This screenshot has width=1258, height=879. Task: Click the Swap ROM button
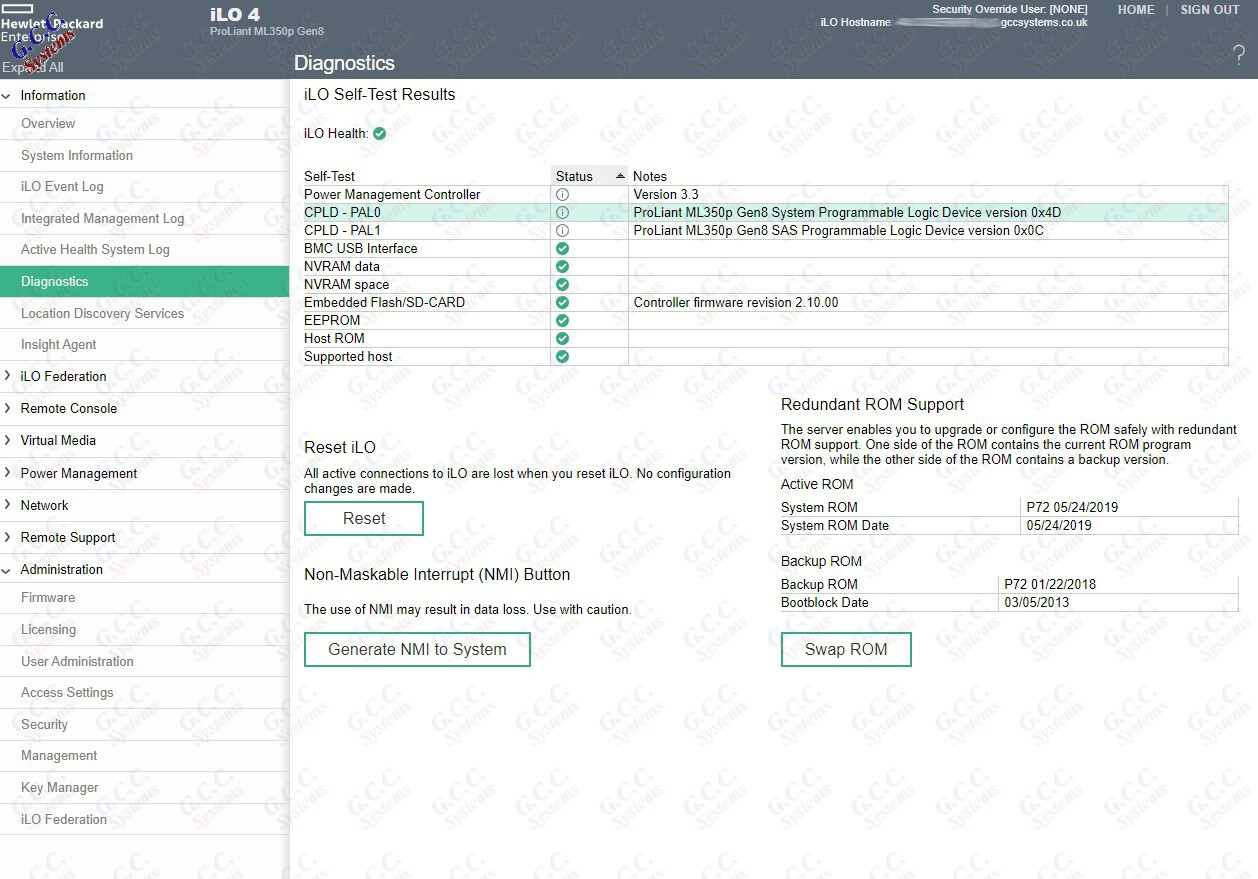pyautogui.click(x=846, y=650)
